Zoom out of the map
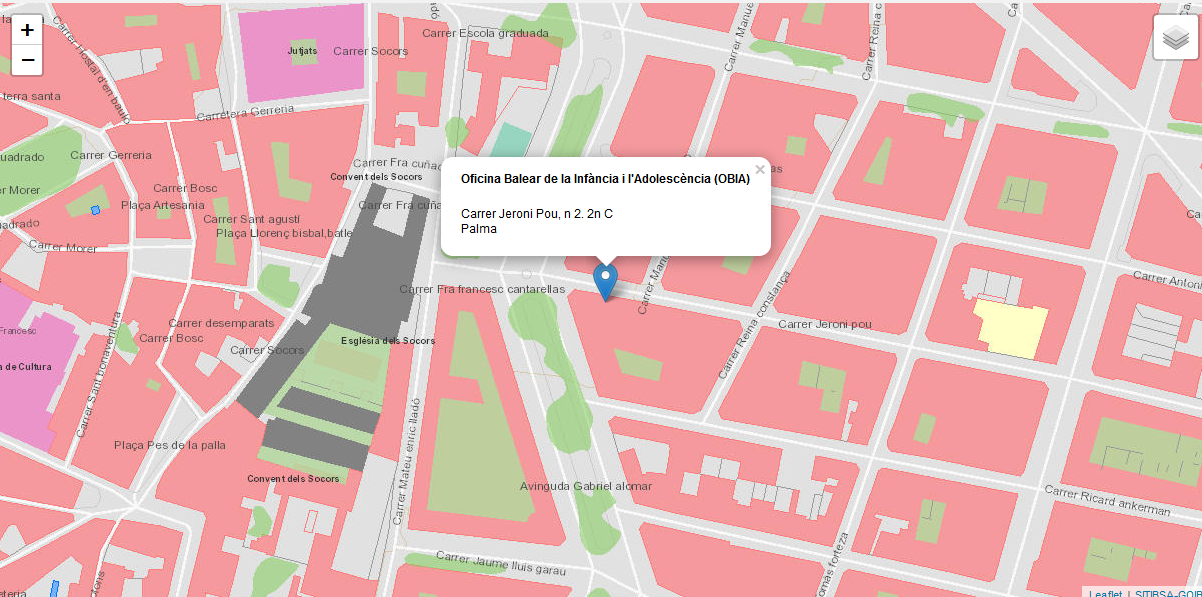Image resolution: width=1202 pixels, height=597 pixels. tap(28, 61)
